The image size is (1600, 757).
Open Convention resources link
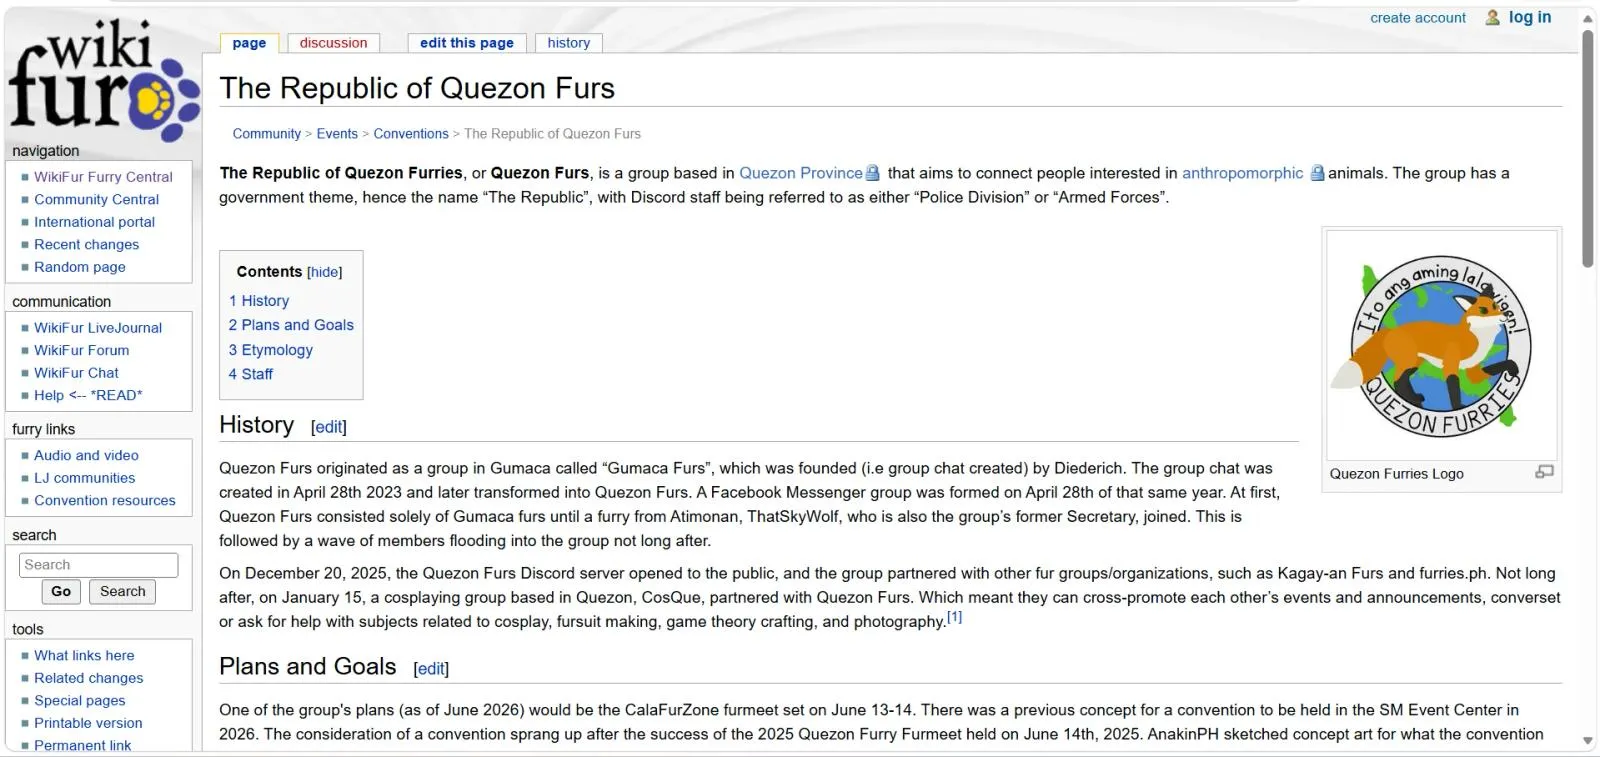pos(104,501)
